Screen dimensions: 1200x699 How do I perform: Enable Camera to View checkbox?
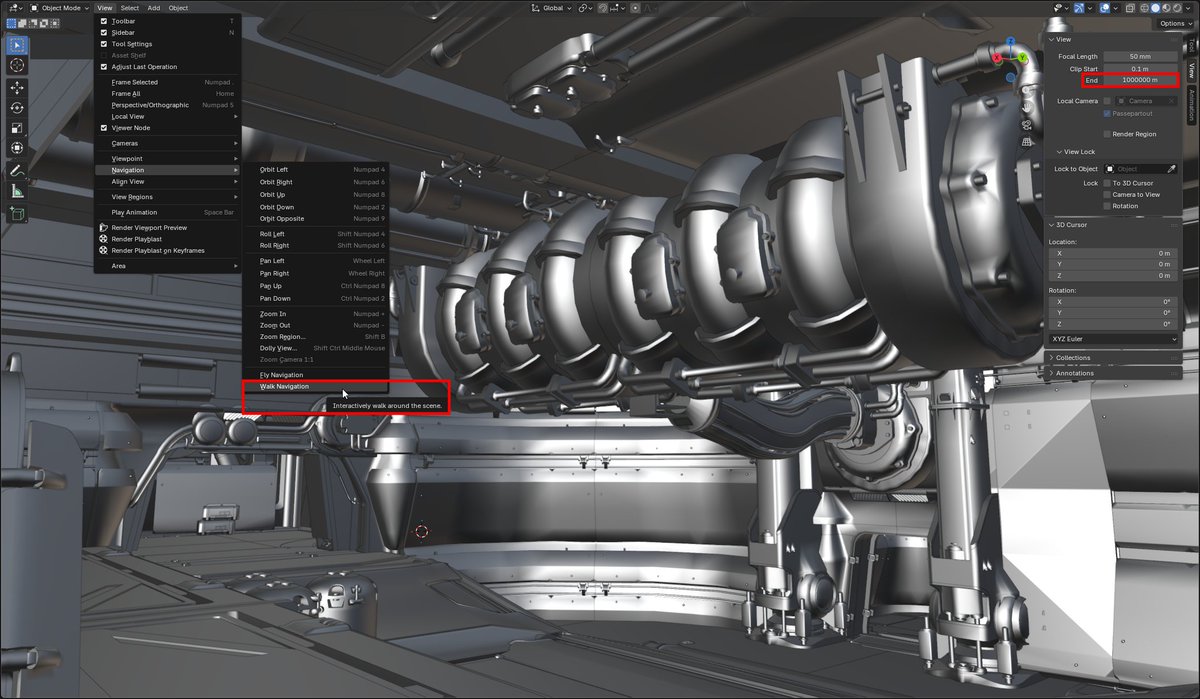tap(1107, 194)
